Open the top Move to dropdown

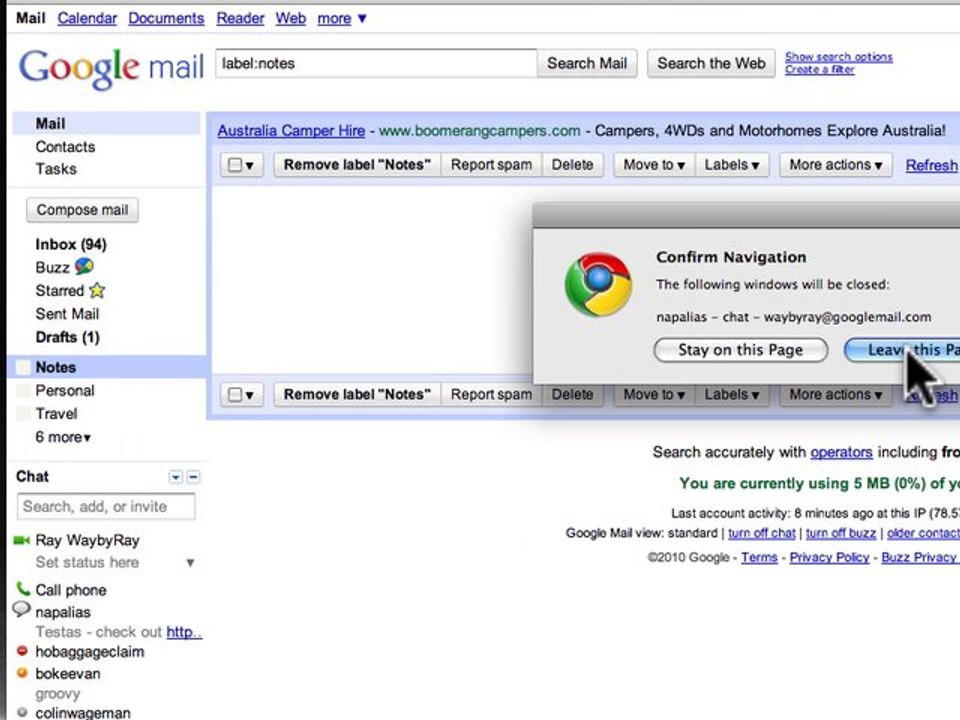point(654,165)
